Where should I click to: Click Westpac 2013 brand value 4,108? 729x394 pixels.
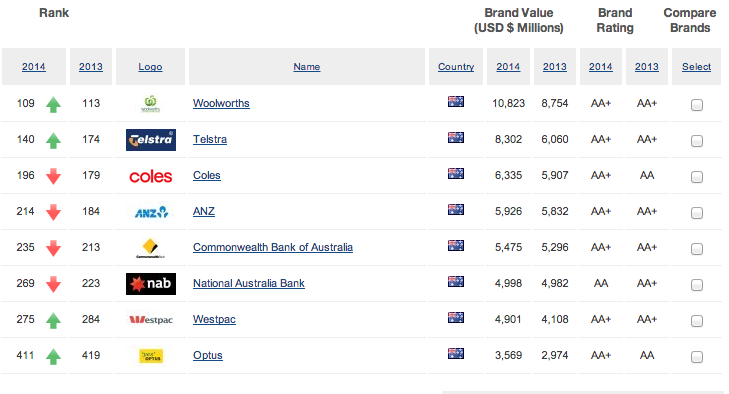(x=555, y=319)
